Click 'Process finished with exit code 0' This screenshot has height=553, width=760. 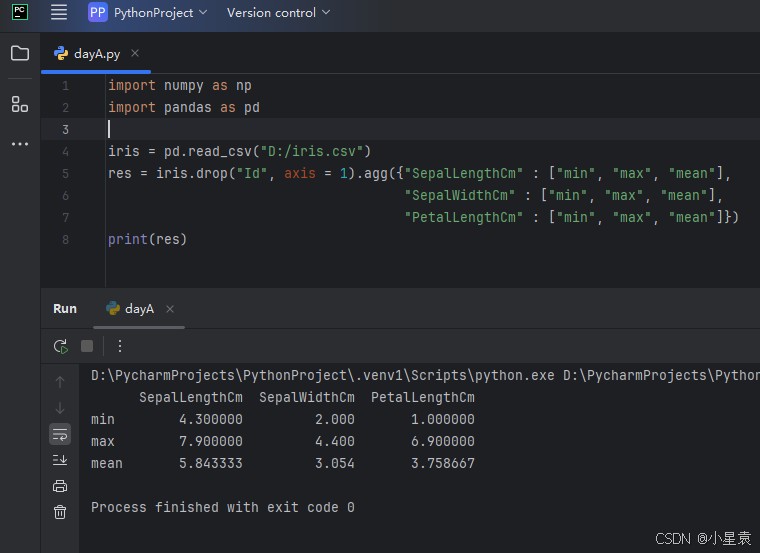click(223, 507)
